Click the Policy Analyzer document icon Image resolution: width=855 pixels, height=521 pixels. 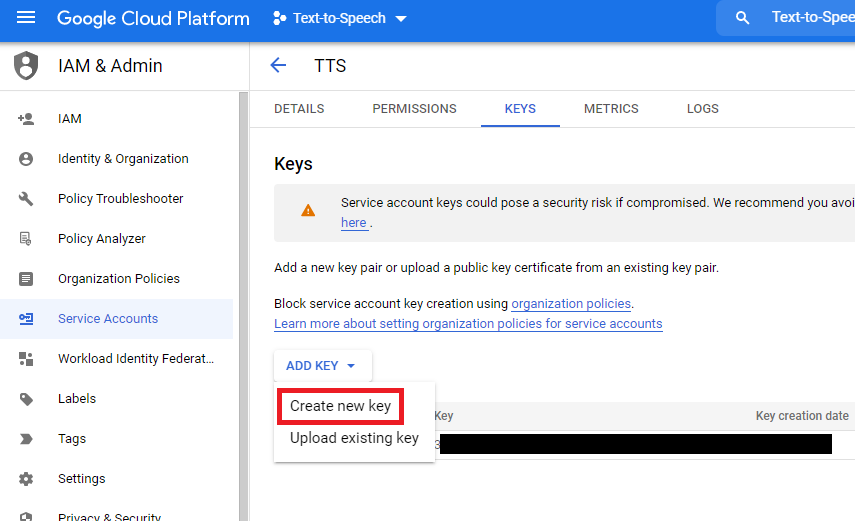point(26,239)
